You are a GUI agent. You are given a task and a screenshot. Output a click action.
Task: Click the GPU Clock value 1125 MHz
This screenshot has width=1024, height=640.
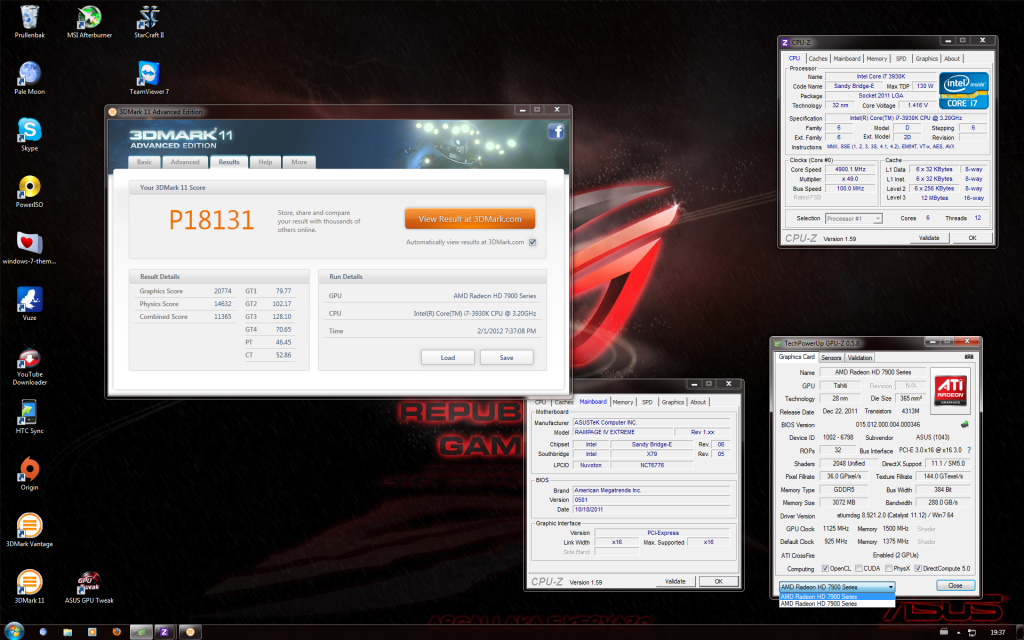tap(835, 528)
